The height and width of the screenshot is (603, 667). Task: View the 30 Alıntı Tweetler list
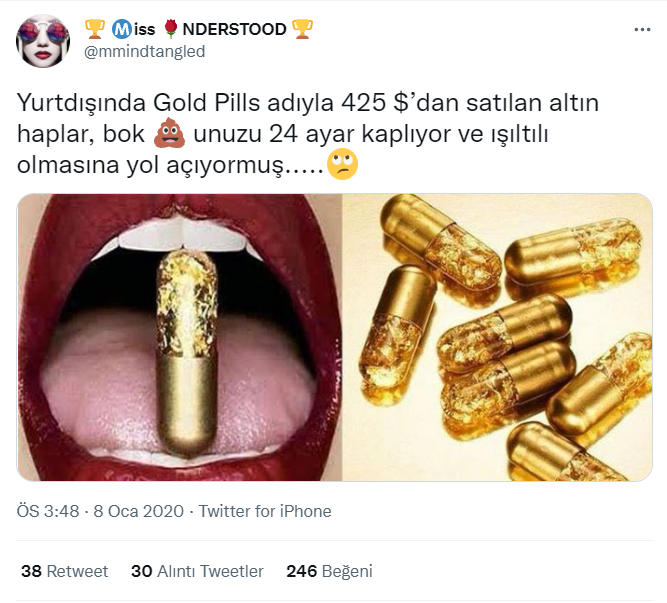197,571
